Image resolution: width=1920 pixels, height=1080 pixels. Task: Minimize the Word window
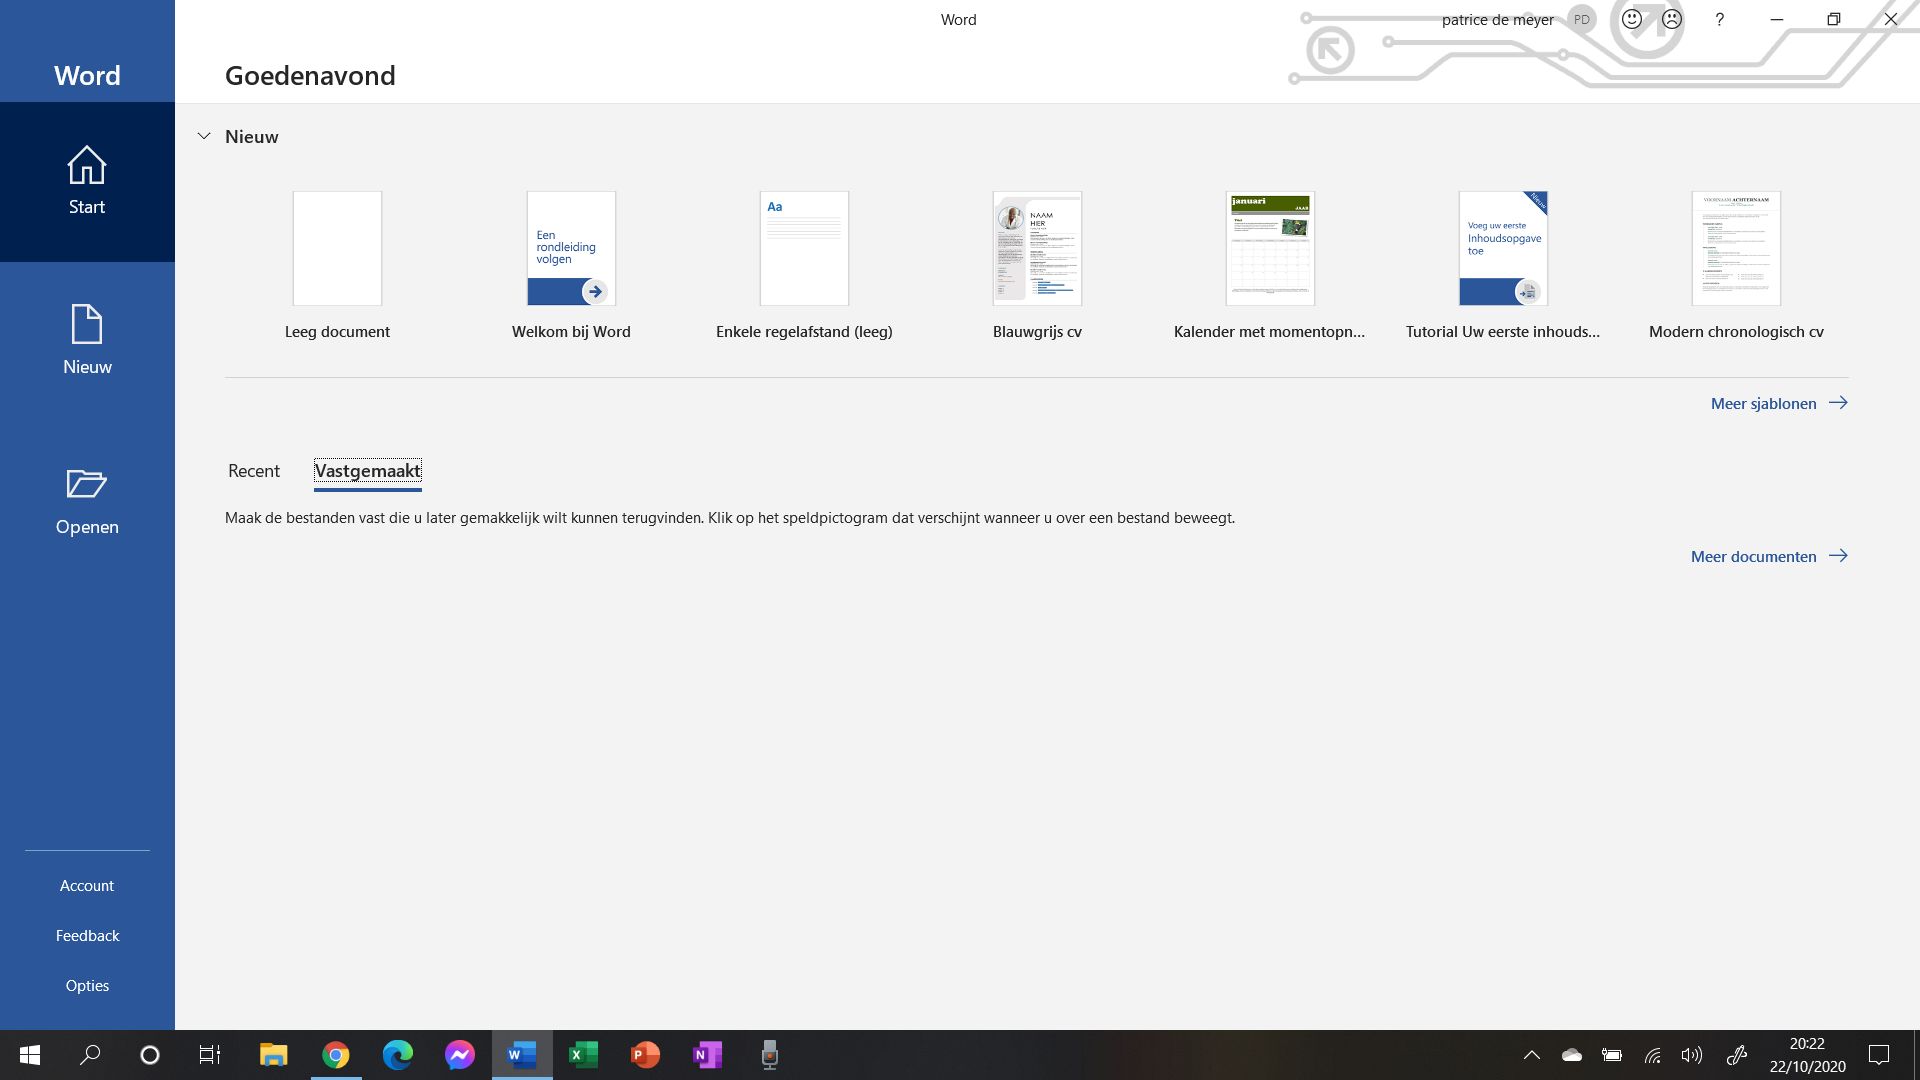tap(1777, 19)
